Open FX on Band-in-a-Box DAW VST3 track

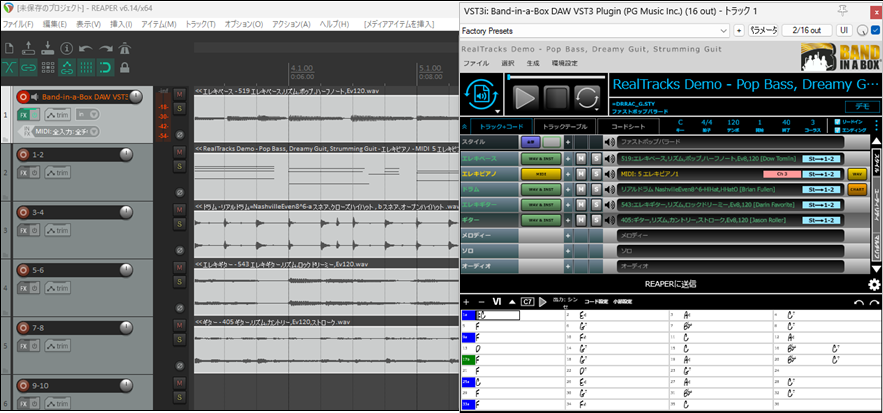click(x=23, y=116)
